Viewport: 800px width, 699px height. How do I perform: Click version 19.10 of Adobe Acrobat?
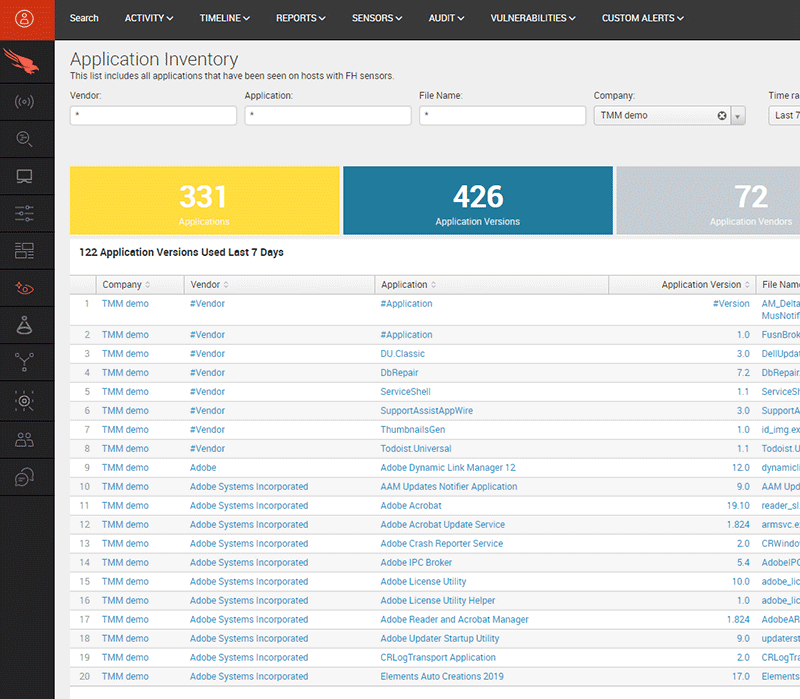(738, 506)
